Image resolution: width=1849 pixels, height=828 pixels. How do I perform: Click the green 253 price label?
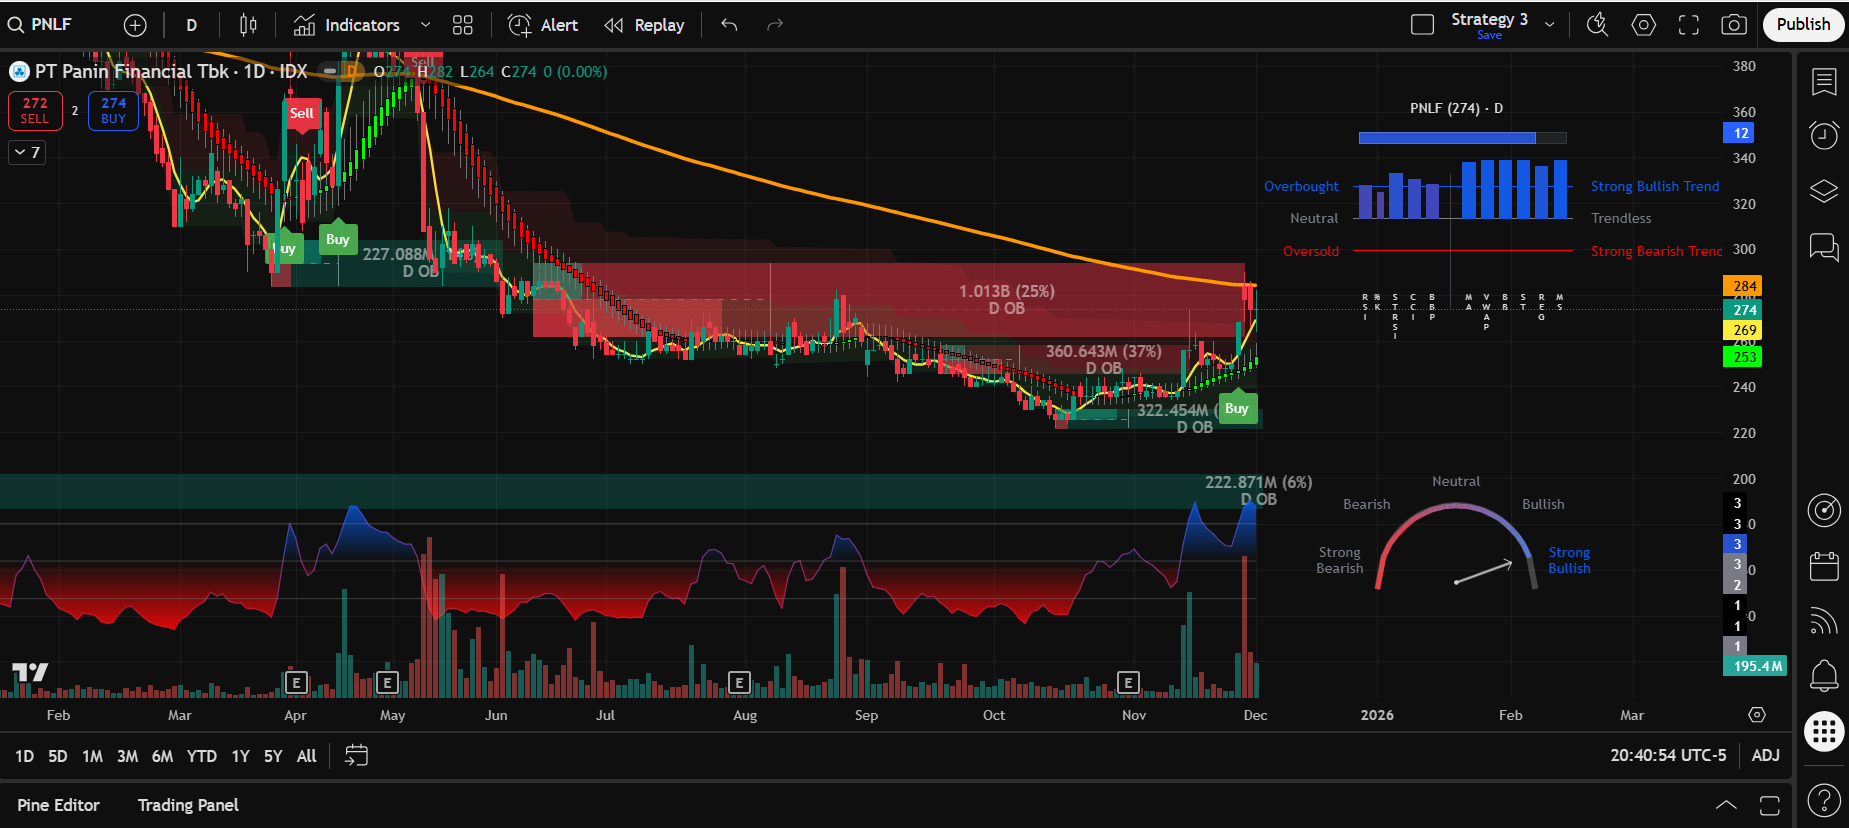(x=1743, y=357)
